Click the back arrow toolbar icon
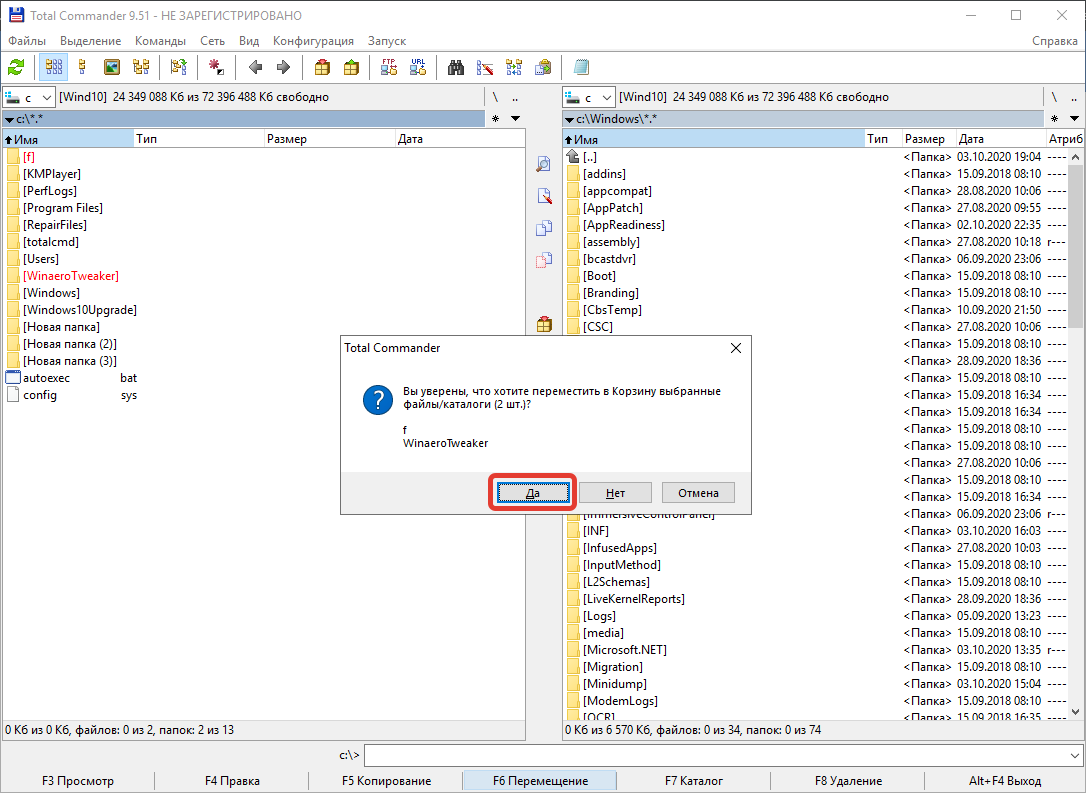Viewport: 1086px width, 793px height. [255, 67]
